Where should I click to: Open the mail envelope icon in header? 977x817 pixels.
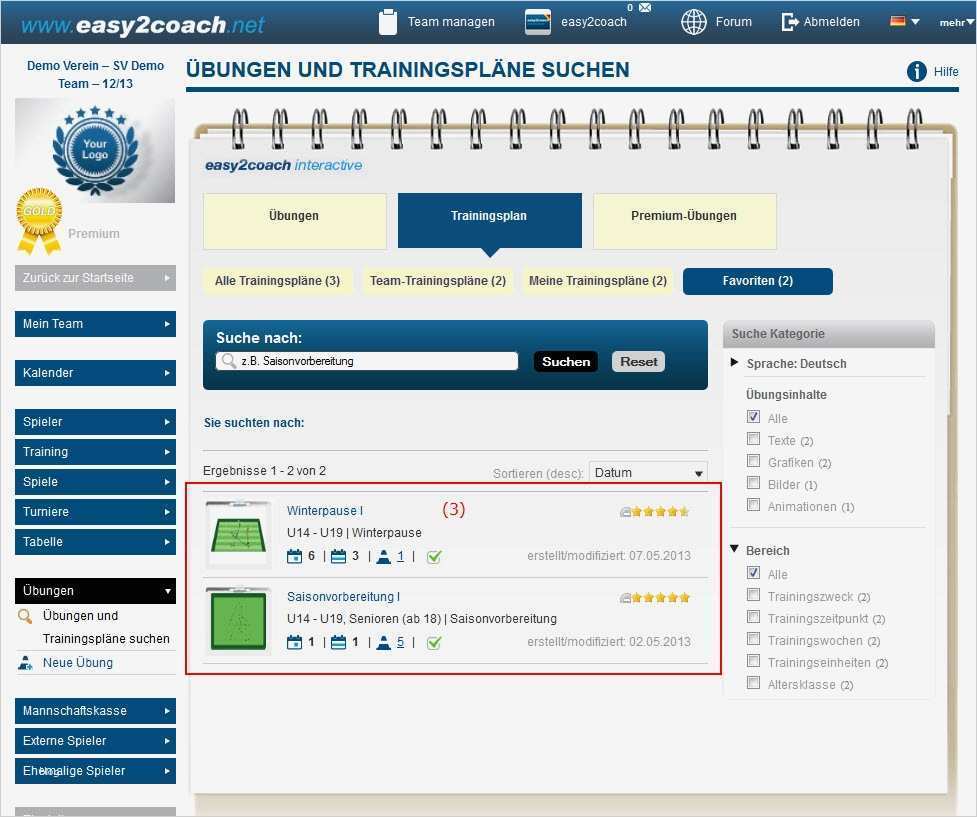click(645, 7)
